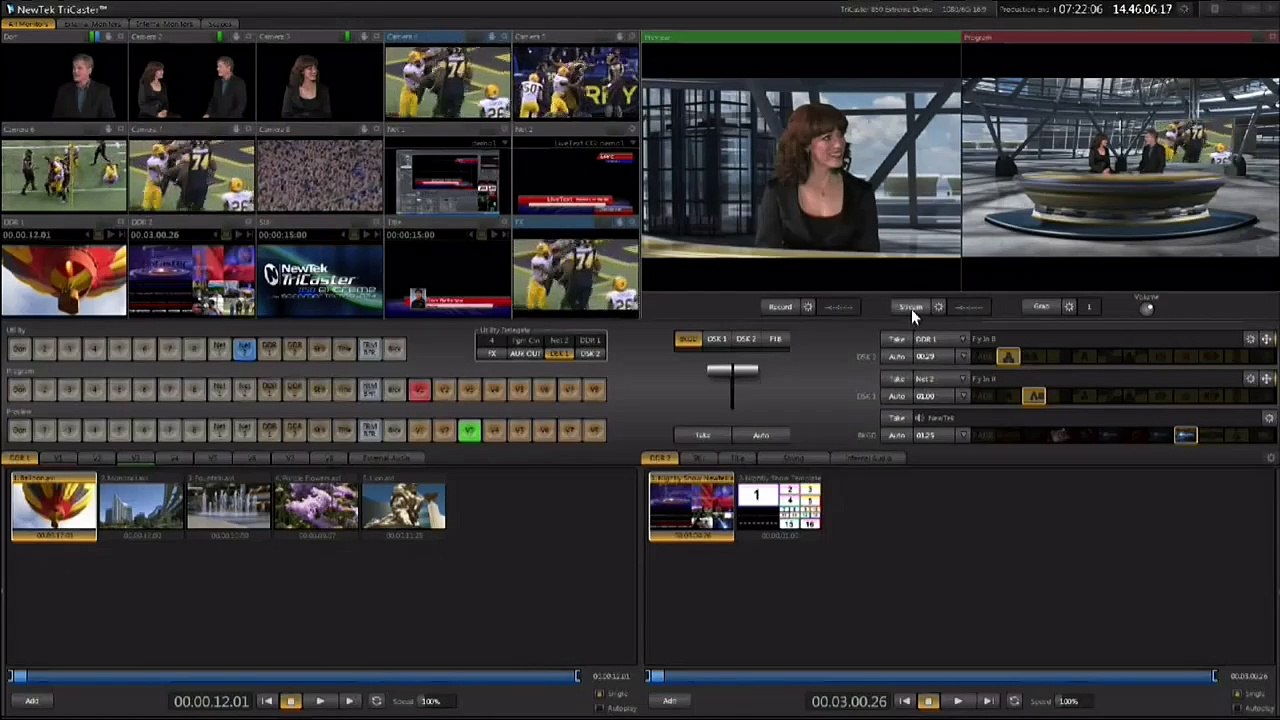Open DDR 2 panel settings gear
1280x720 pixels.
(1271, 458)
